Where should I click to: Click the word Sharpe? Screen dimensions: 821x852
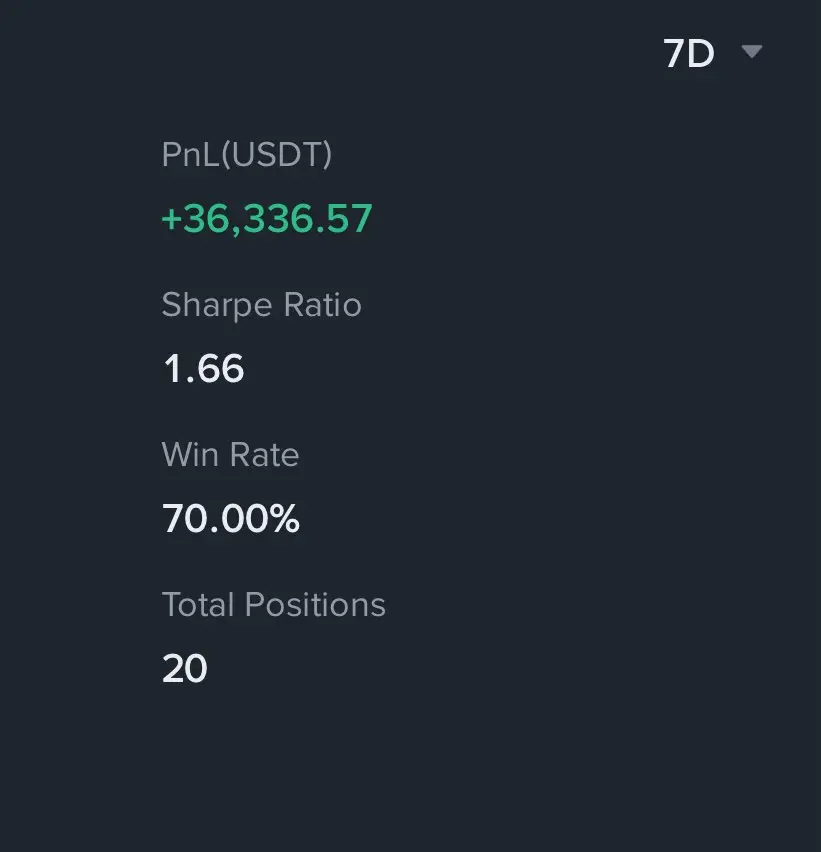[x=217, y=305]
